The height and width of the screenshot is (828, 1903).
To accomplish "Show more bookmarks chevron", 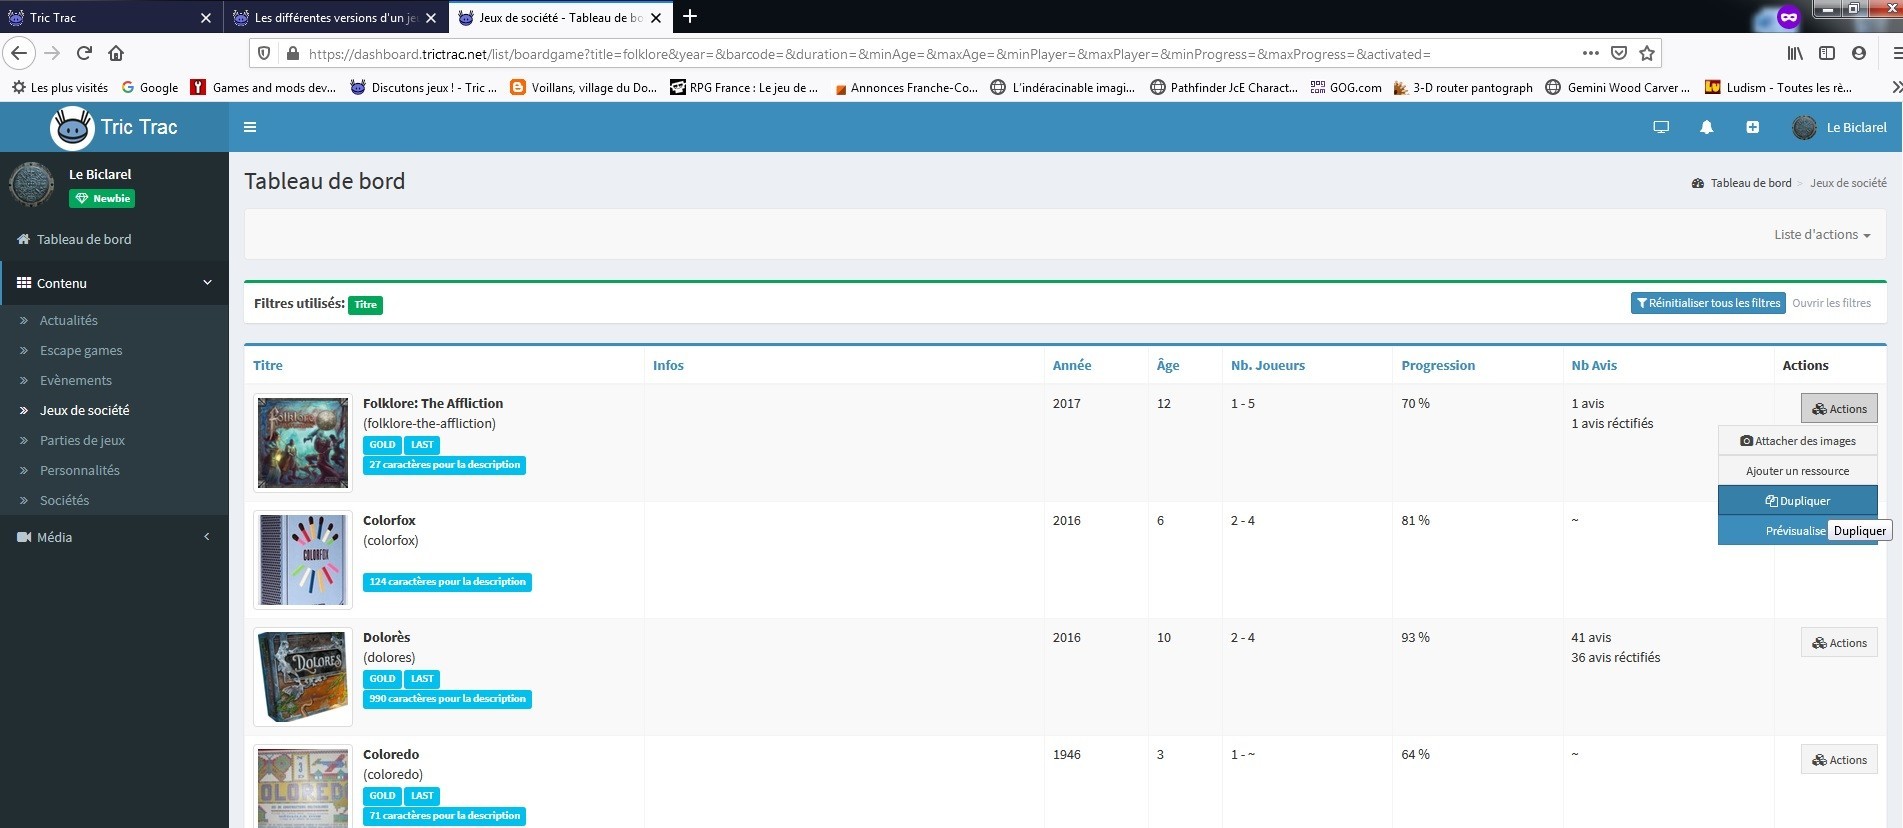I will tap(1896, 88).
